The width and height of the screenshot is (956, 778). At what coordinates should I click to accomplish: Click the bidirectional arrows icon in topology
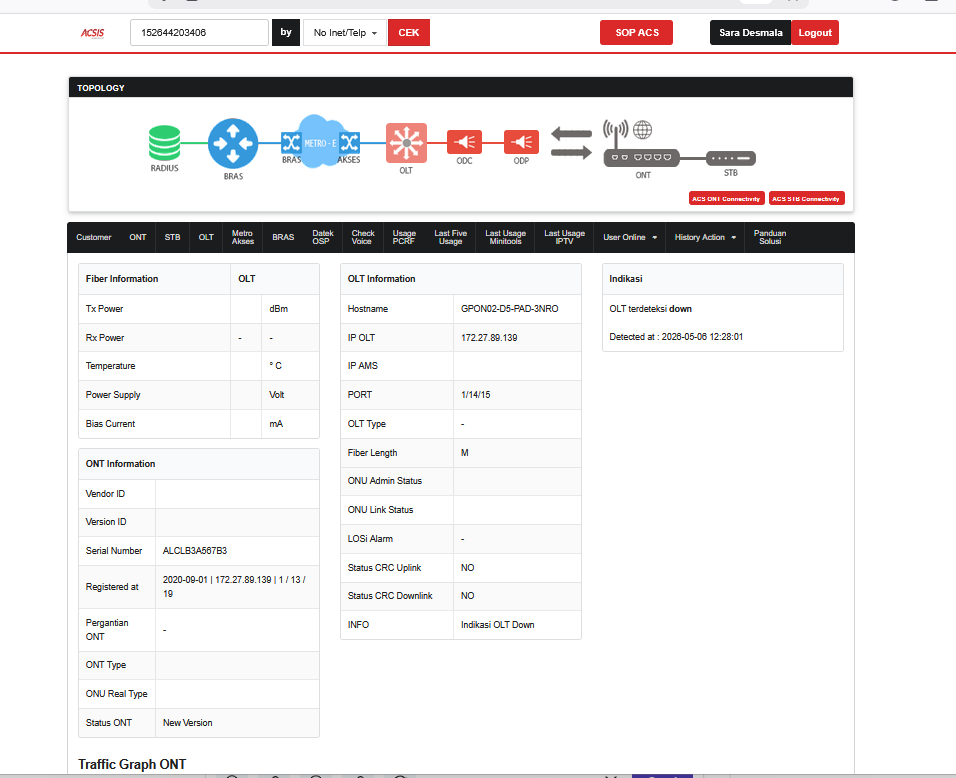pyautogui.click(x=571, y=143)
